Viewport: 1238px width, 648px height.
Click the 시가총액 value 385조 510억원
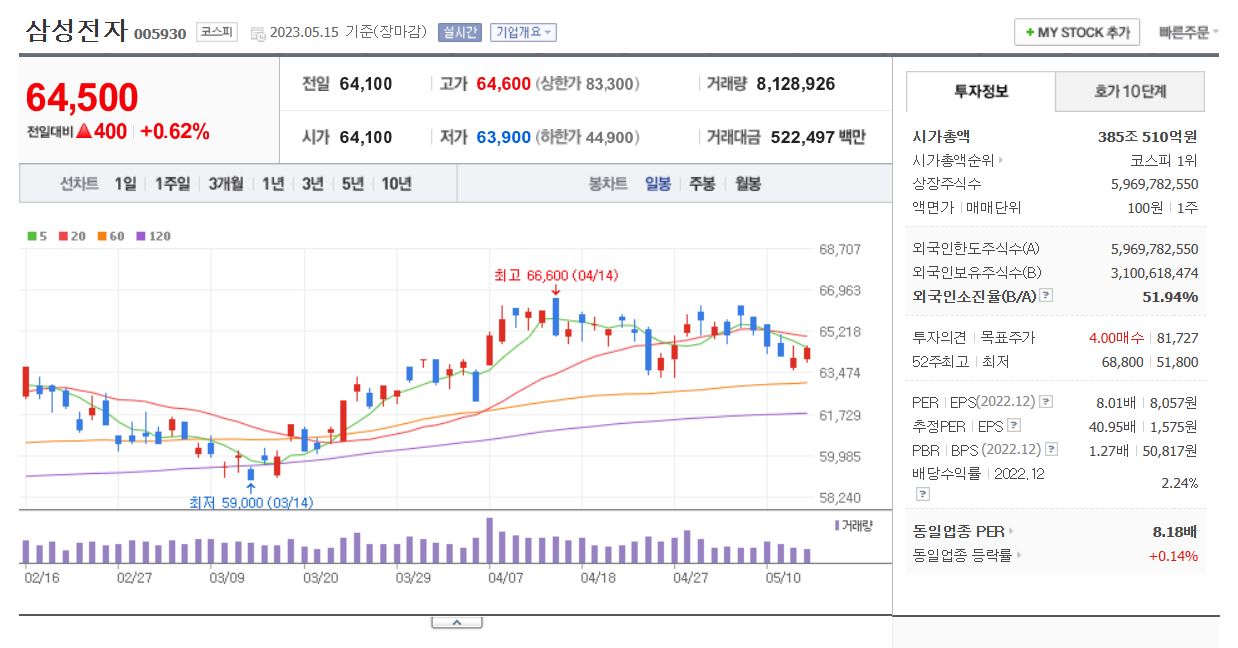[1148, 137]
